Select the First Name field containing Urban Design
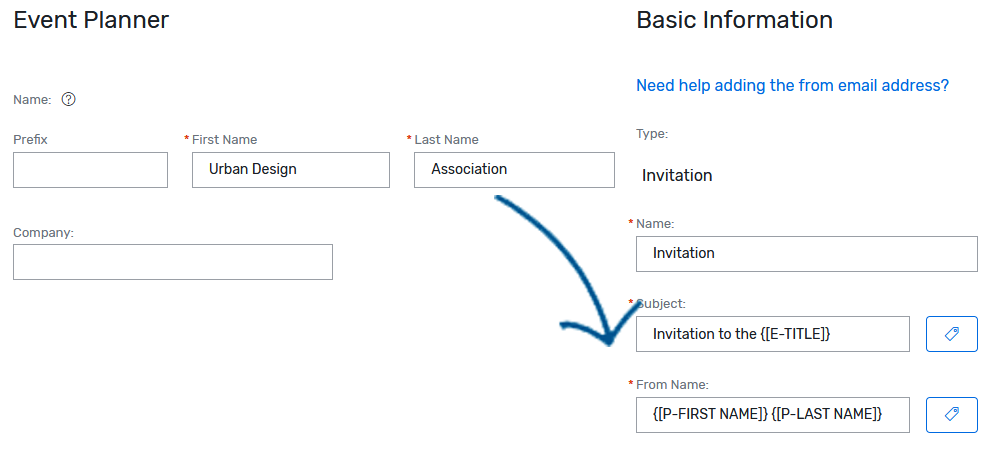The width and height of the screenshot is (994, 461). point(290,170)
